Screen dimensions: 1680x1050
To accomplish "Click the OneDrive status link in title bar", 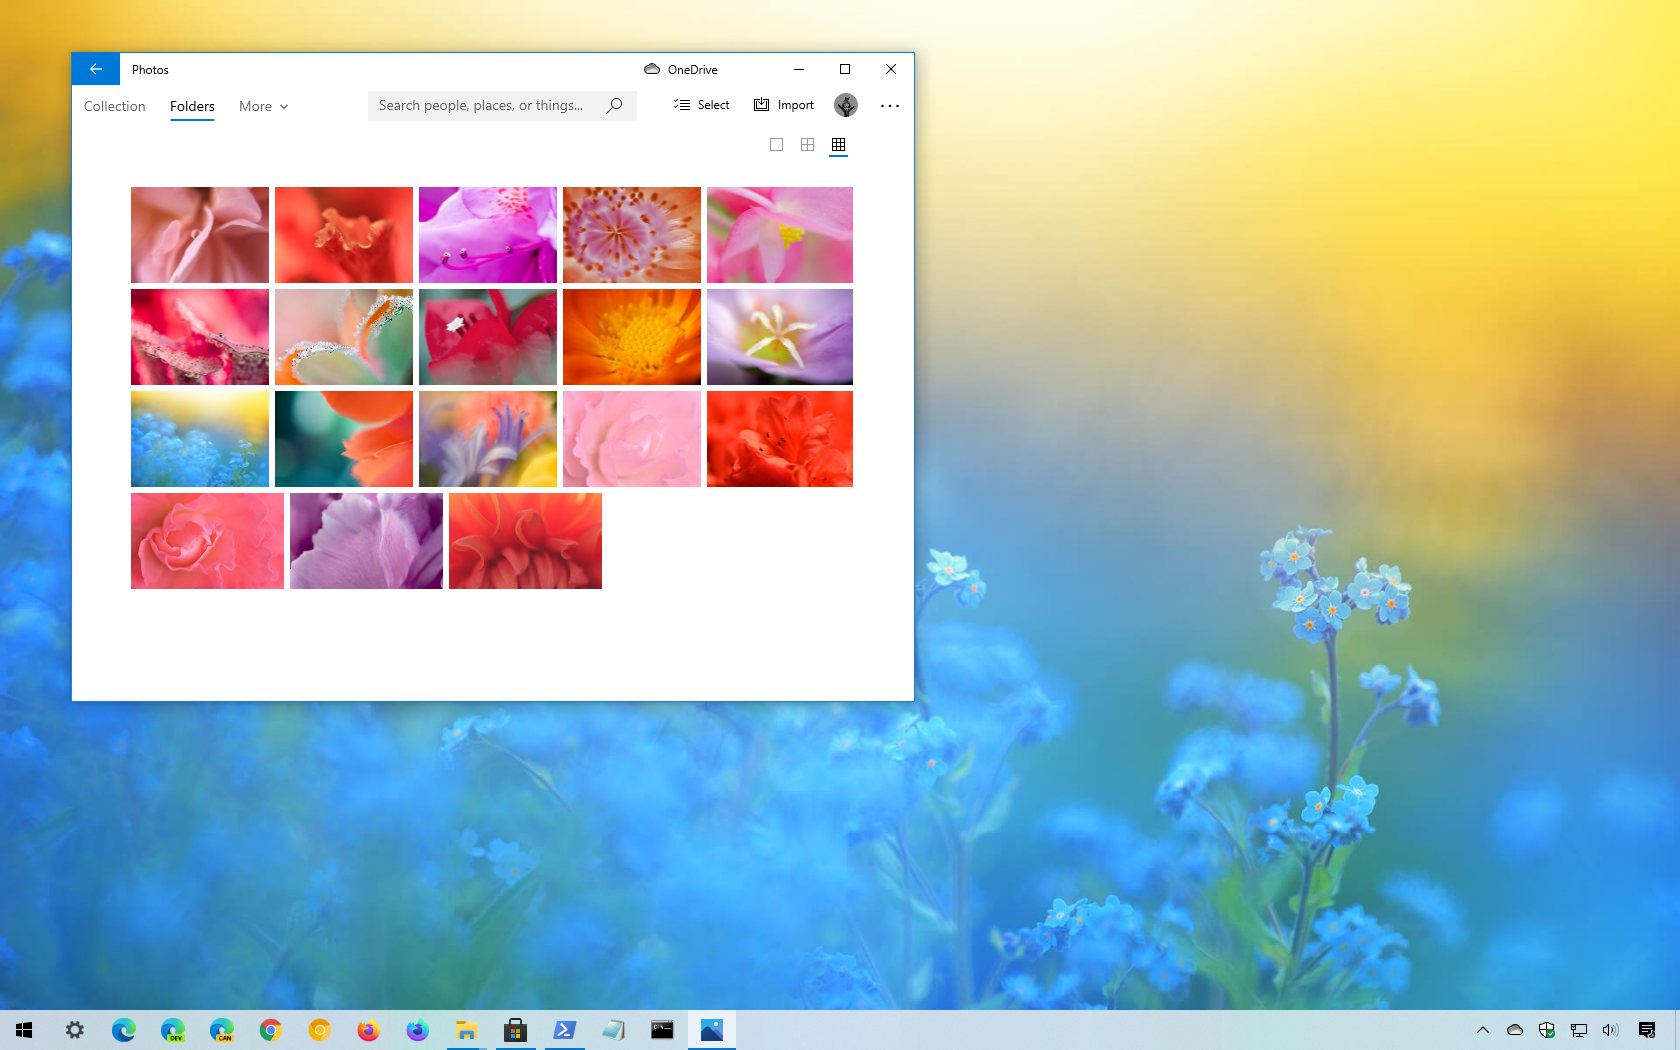I will click(x=681, y=69).
